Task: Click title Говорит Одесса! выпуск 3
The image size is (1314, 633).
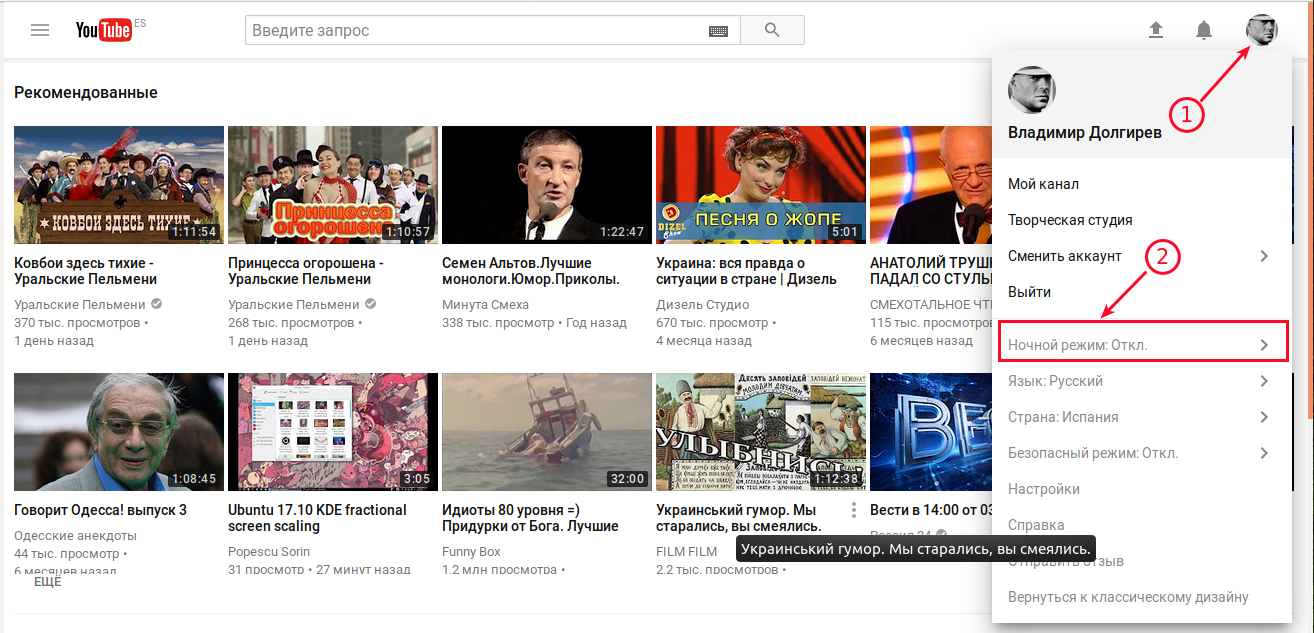Action: tap(100, 510)
